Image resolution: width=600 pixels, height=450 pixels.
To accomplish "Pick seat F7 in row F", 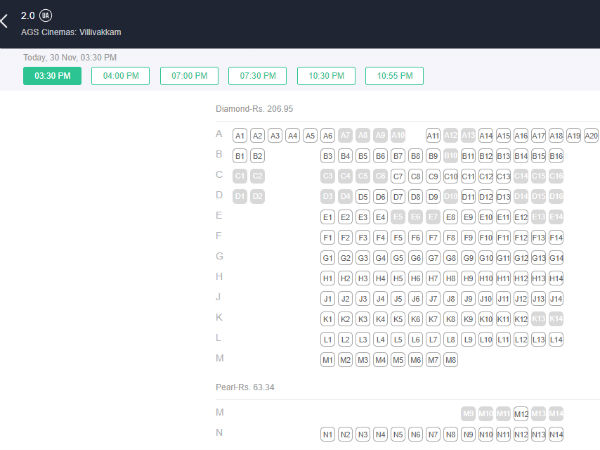I will pos(433,237).
